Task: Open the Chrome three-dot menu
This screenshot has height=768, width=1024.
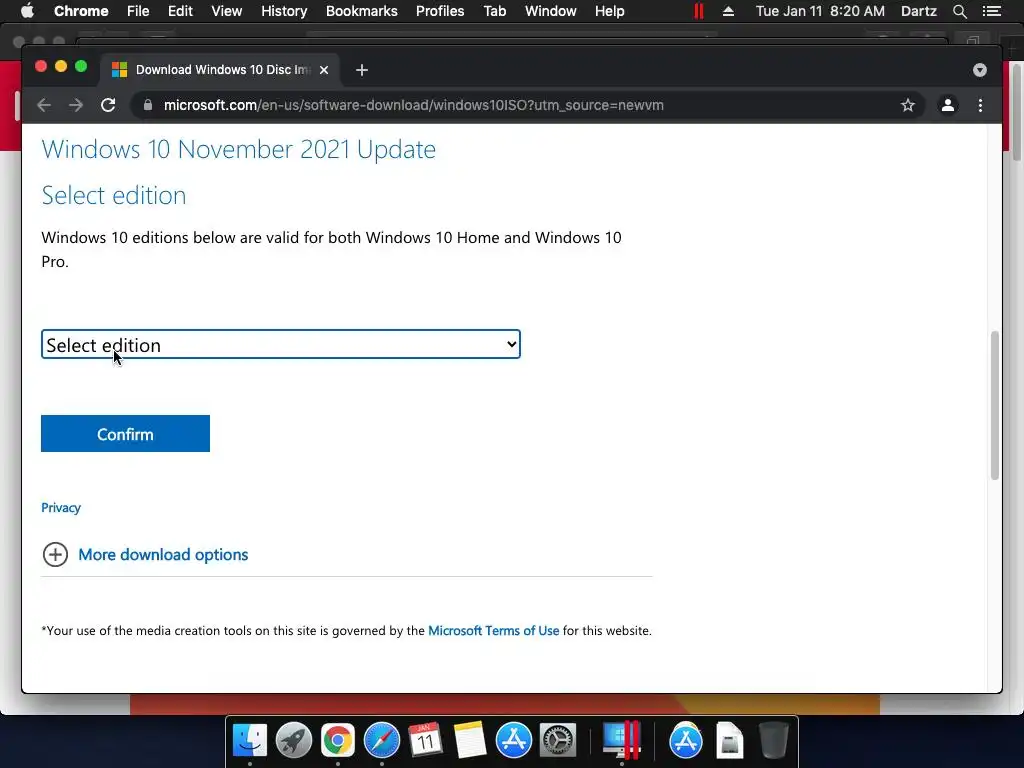Action: [980, 105]
